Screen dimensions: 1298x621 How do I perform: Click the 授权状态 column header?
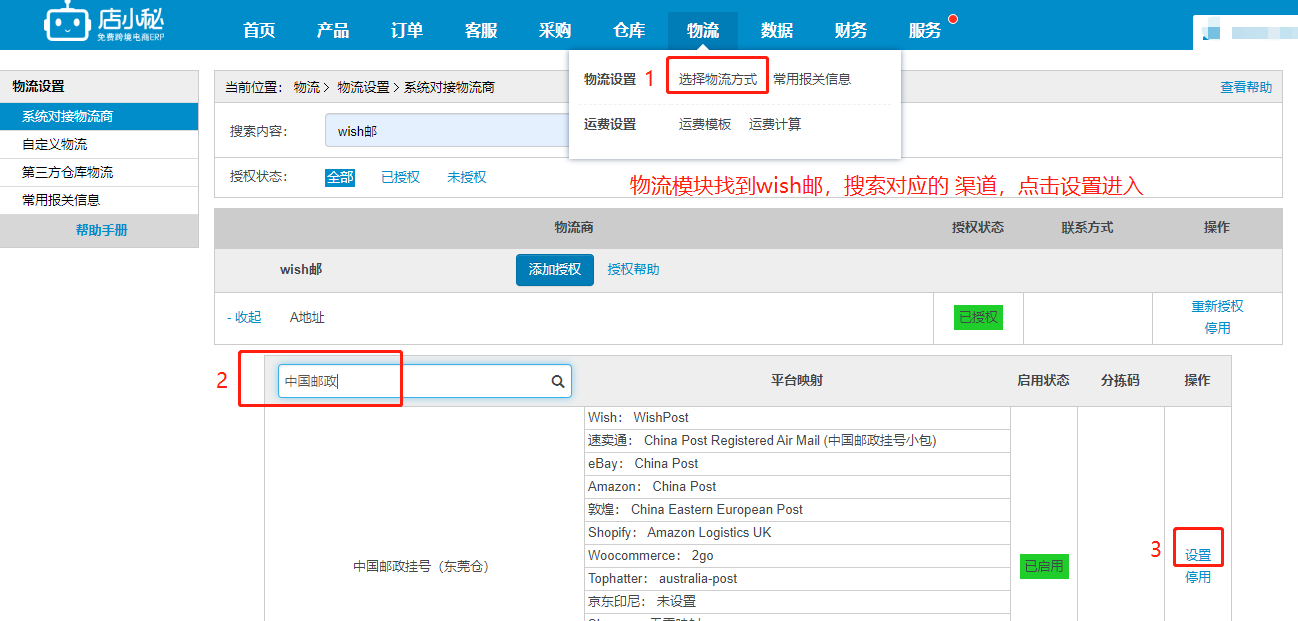click(x=978, y=227)
